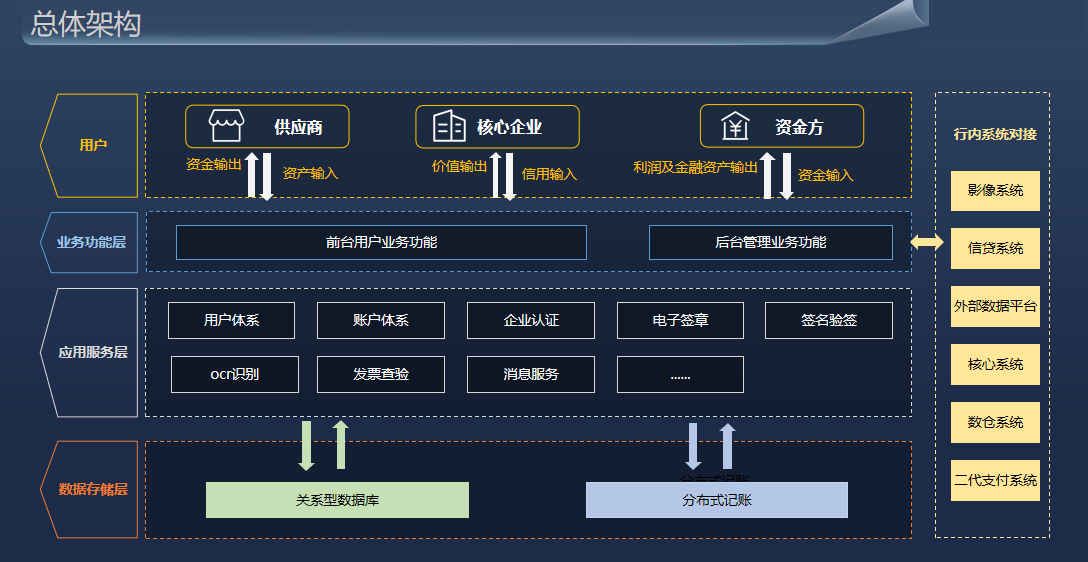Click the 信用输入 label

click(549, 174)
